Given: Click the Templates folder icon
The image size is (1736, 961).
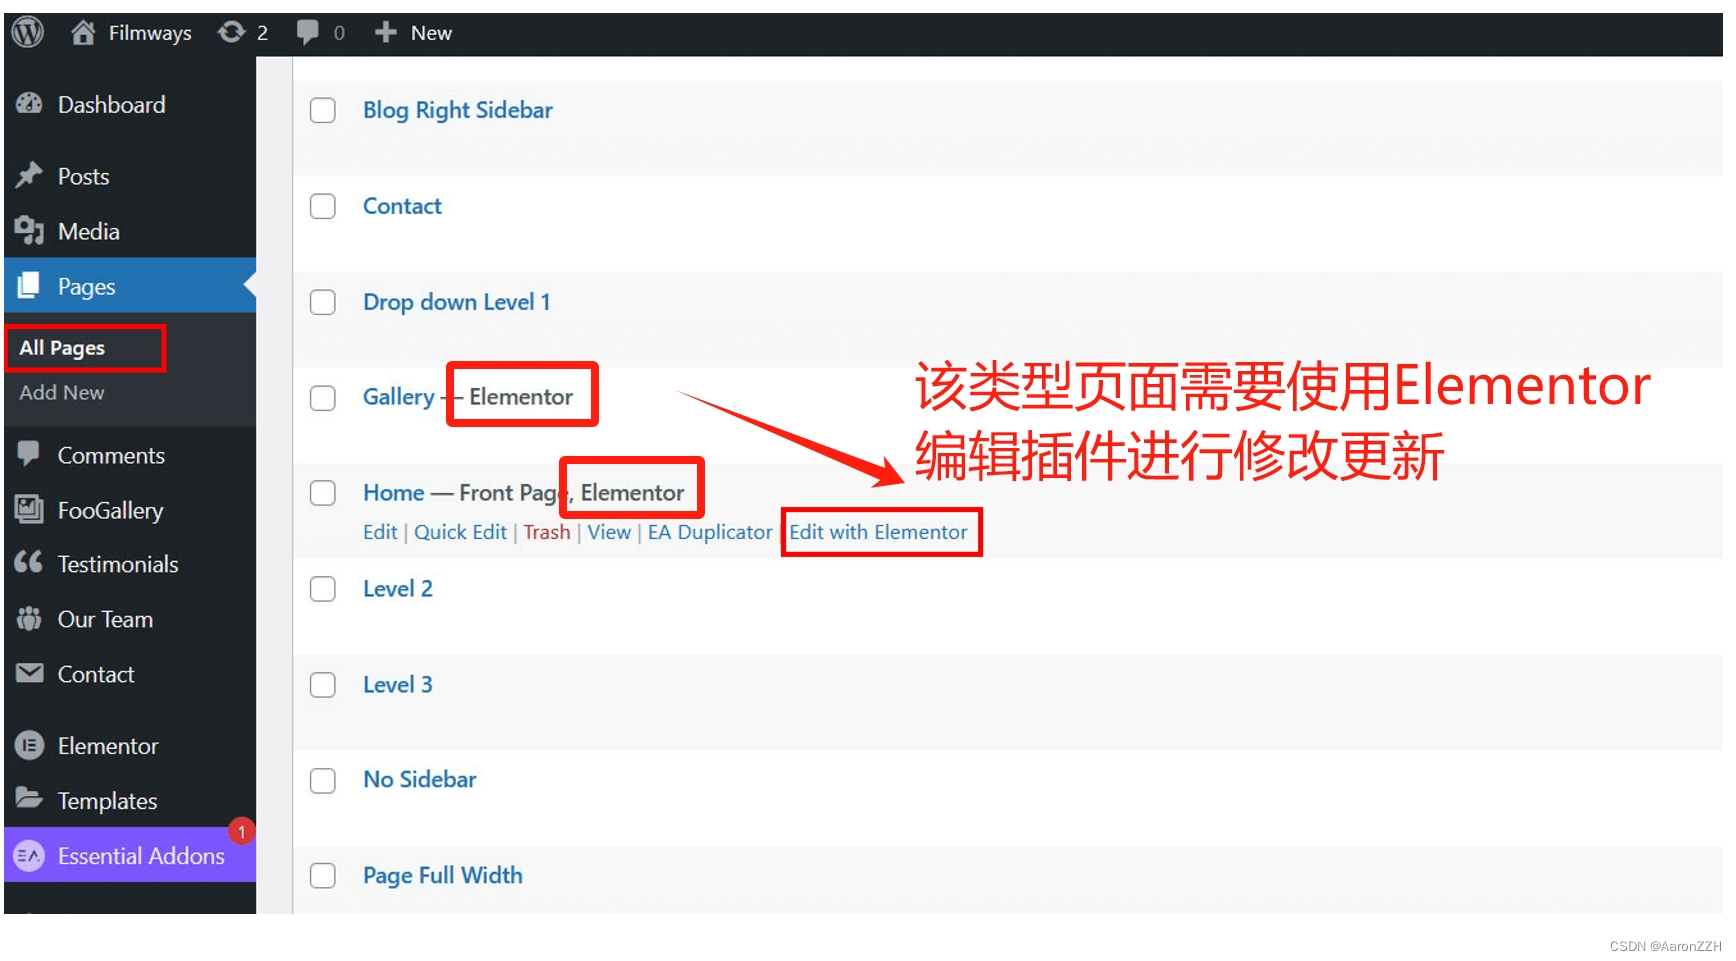Looking at the screenshot, I should [29, 799].
